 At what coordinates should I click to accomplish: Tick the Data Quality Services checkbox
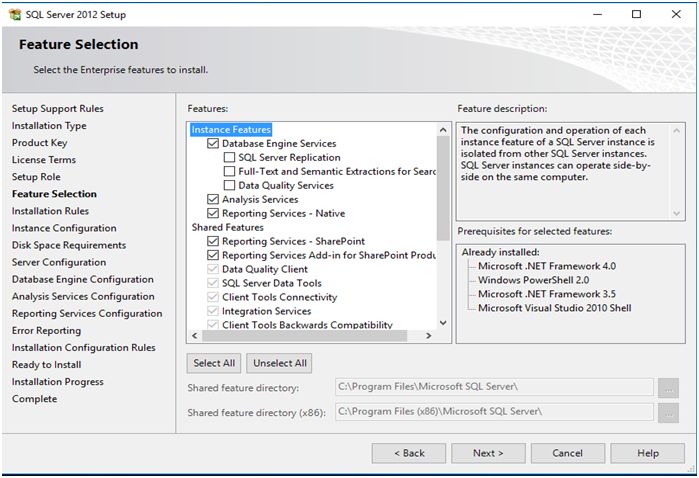[229, 185]
